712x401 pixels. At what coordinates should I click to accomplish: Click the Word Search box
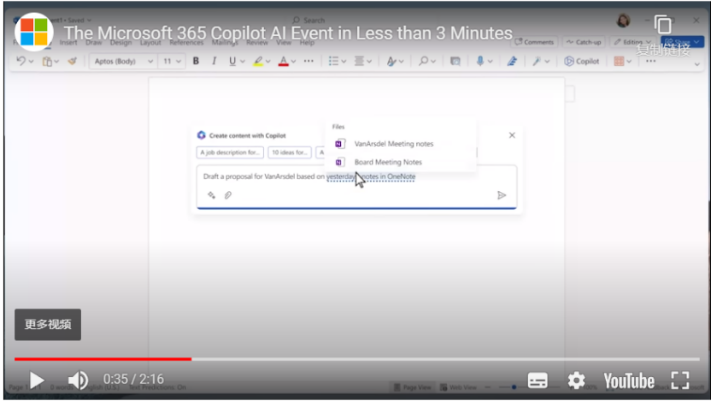pyautogui.click(x=309, y=20)
